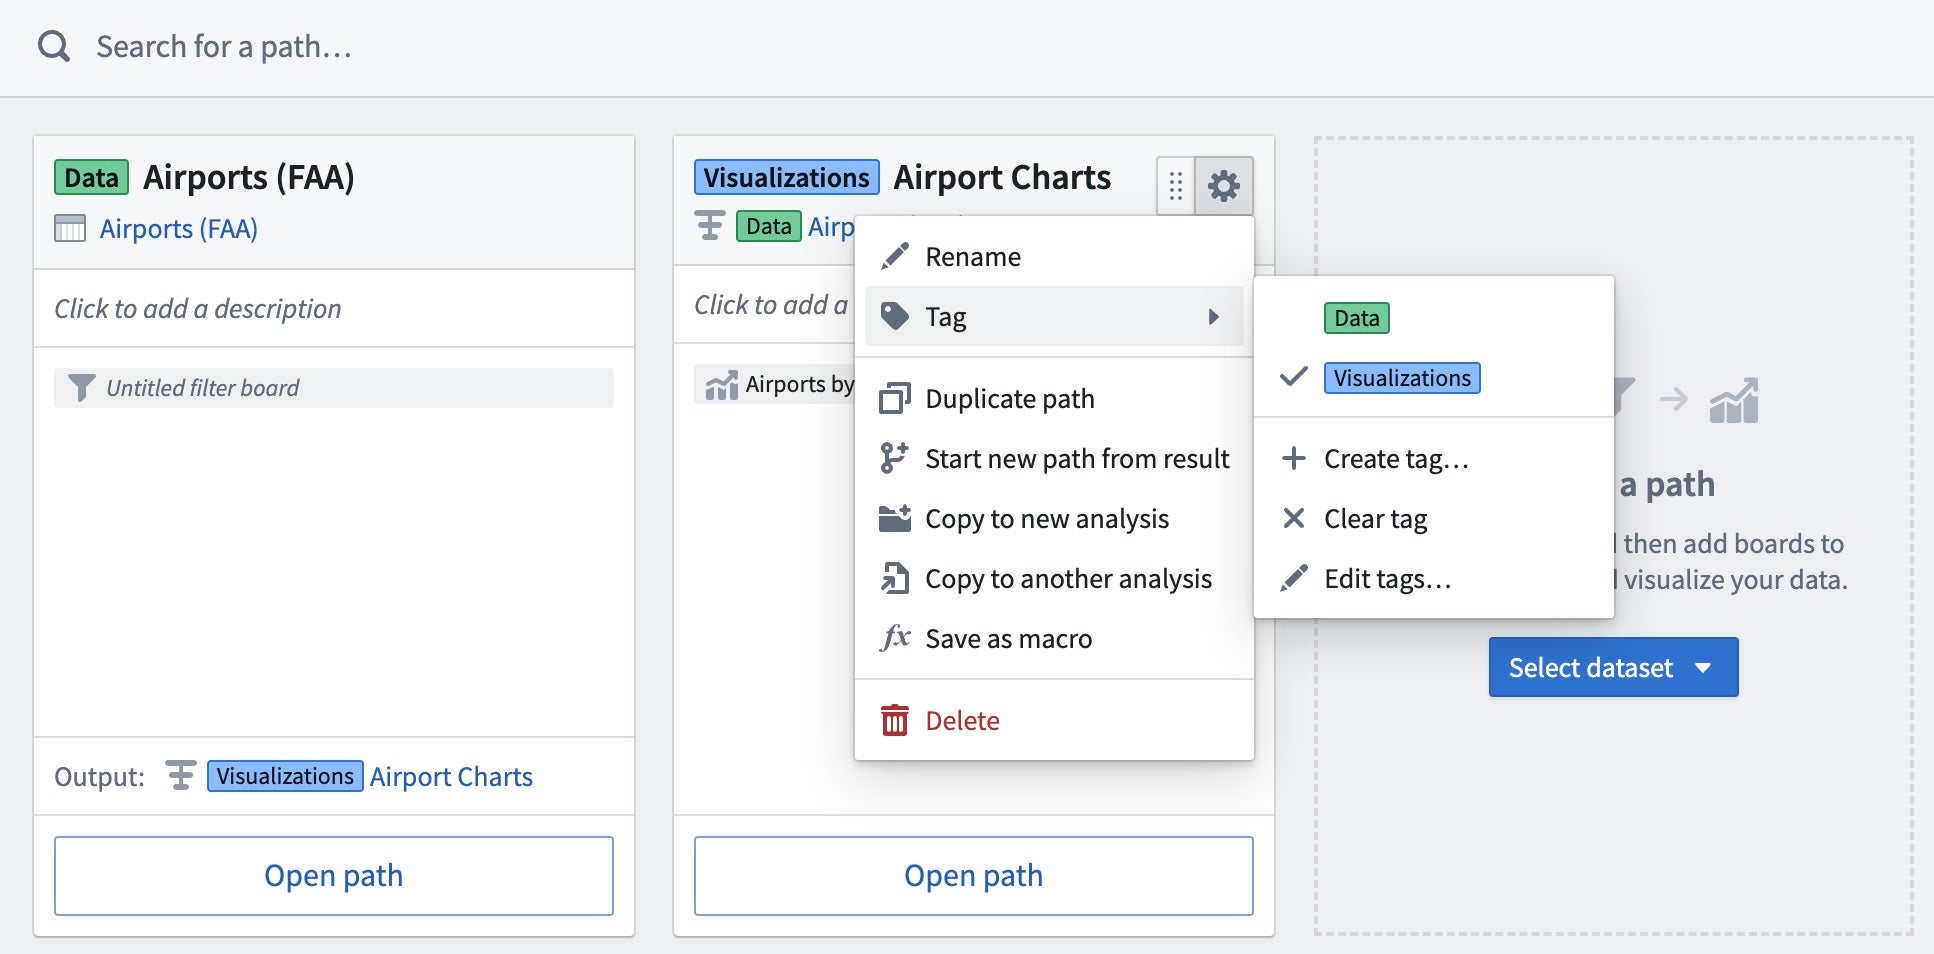Click the search magnifier icon

point(53,46)
